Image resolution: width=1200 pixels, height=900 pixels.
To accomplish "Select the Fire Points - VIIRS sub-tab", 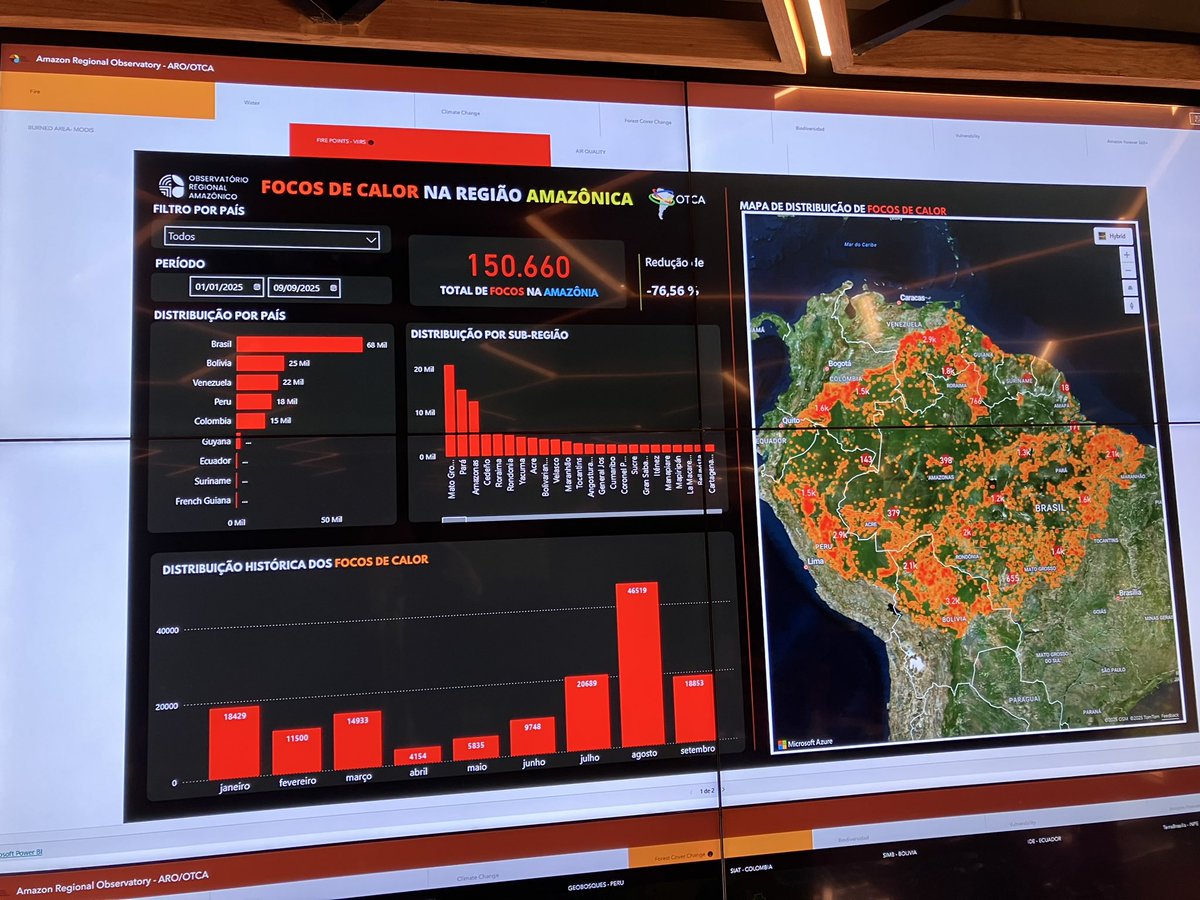I will point(420,145).
